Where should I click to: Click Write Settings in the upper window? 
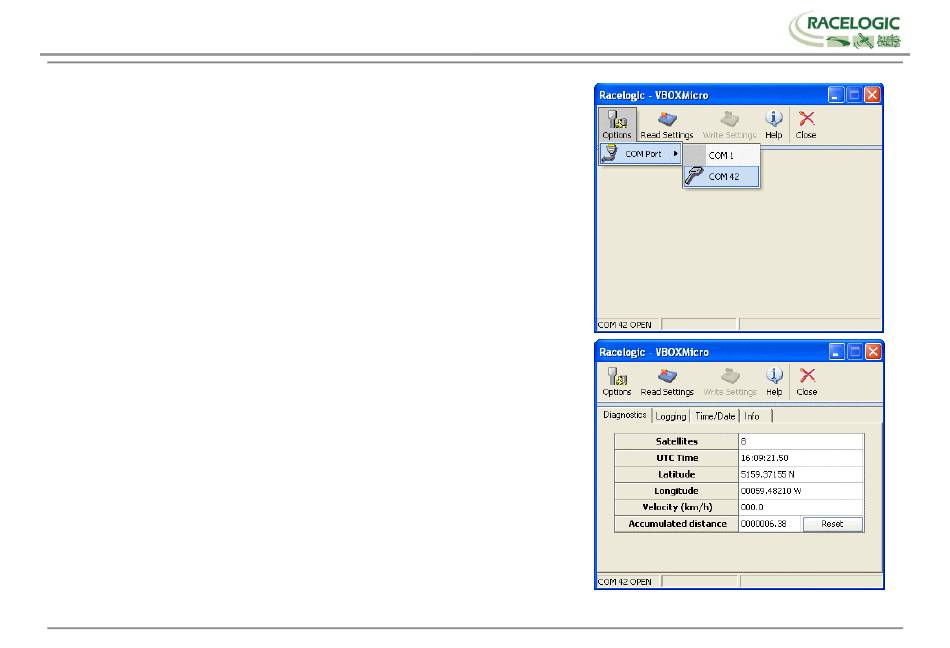729,125
